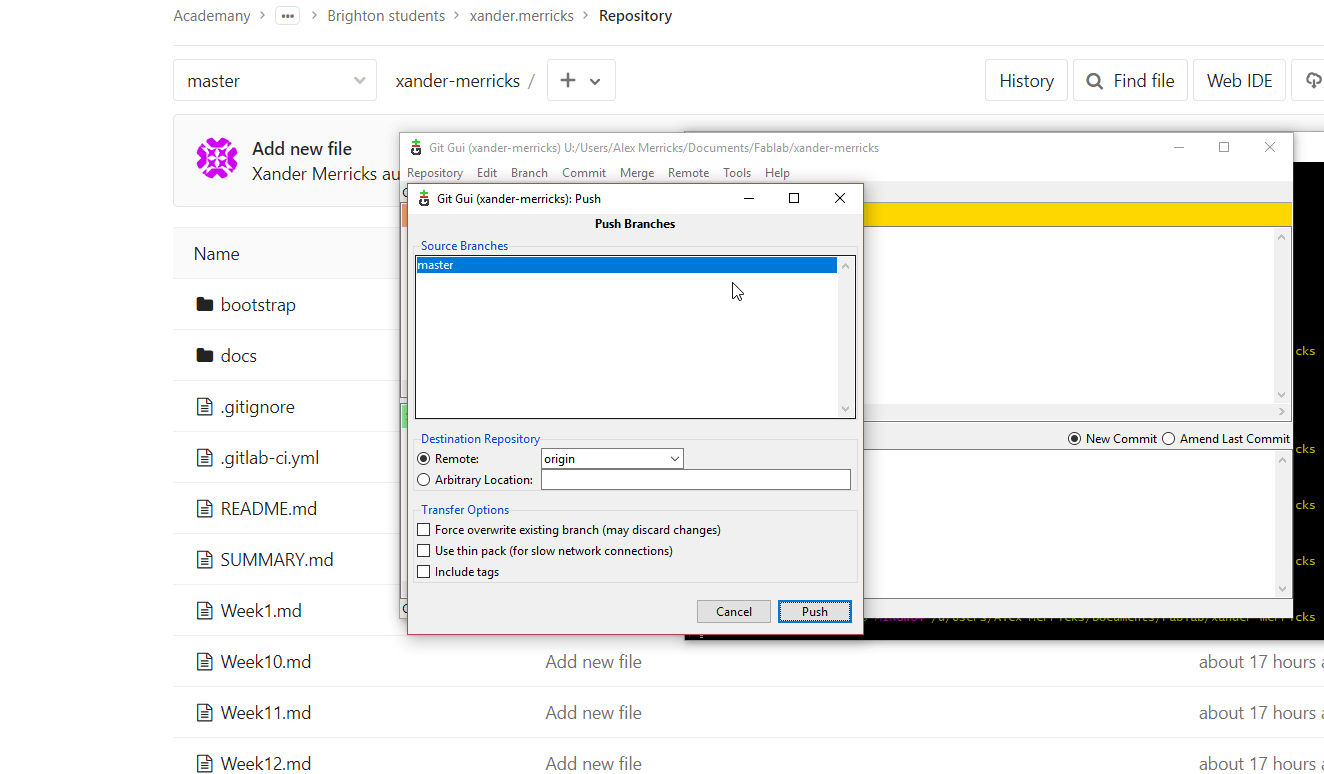Screen dimensions: 1324x774
Task: Go to Brighton students in the breadcrumb
Action: [386, 16]
